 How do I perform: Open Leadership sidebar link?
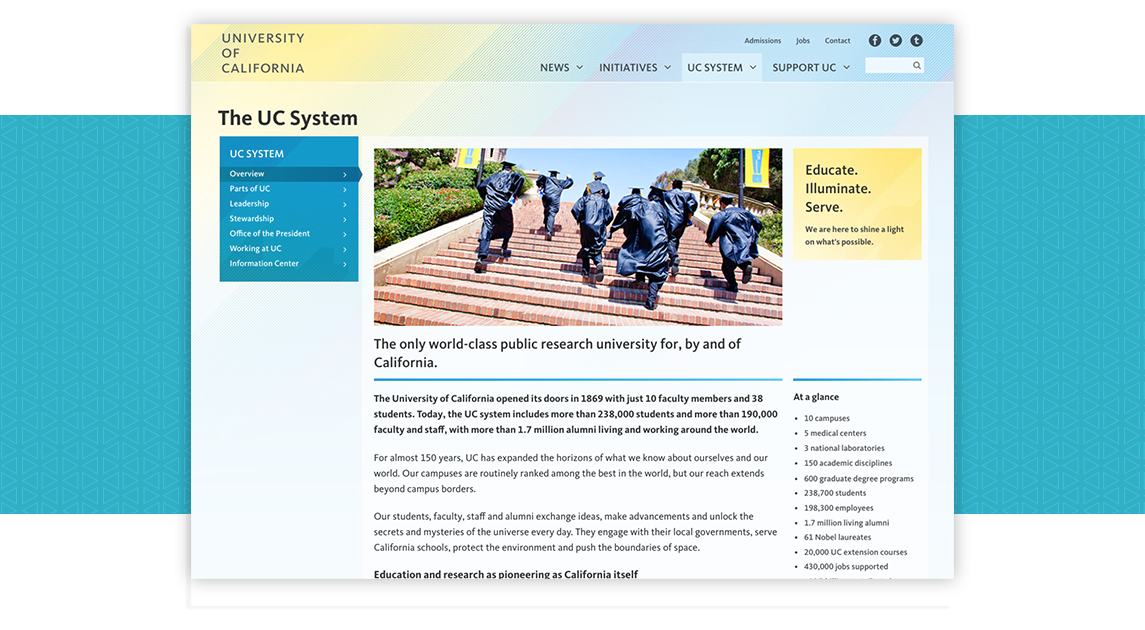click(x=249, y=204)
